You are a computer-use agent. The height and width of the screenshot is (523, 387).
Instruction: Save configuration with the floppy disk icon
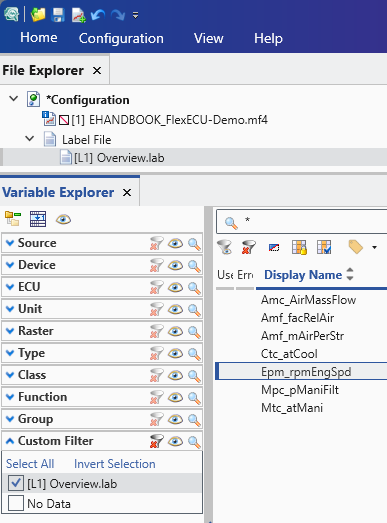coord(58,15)
